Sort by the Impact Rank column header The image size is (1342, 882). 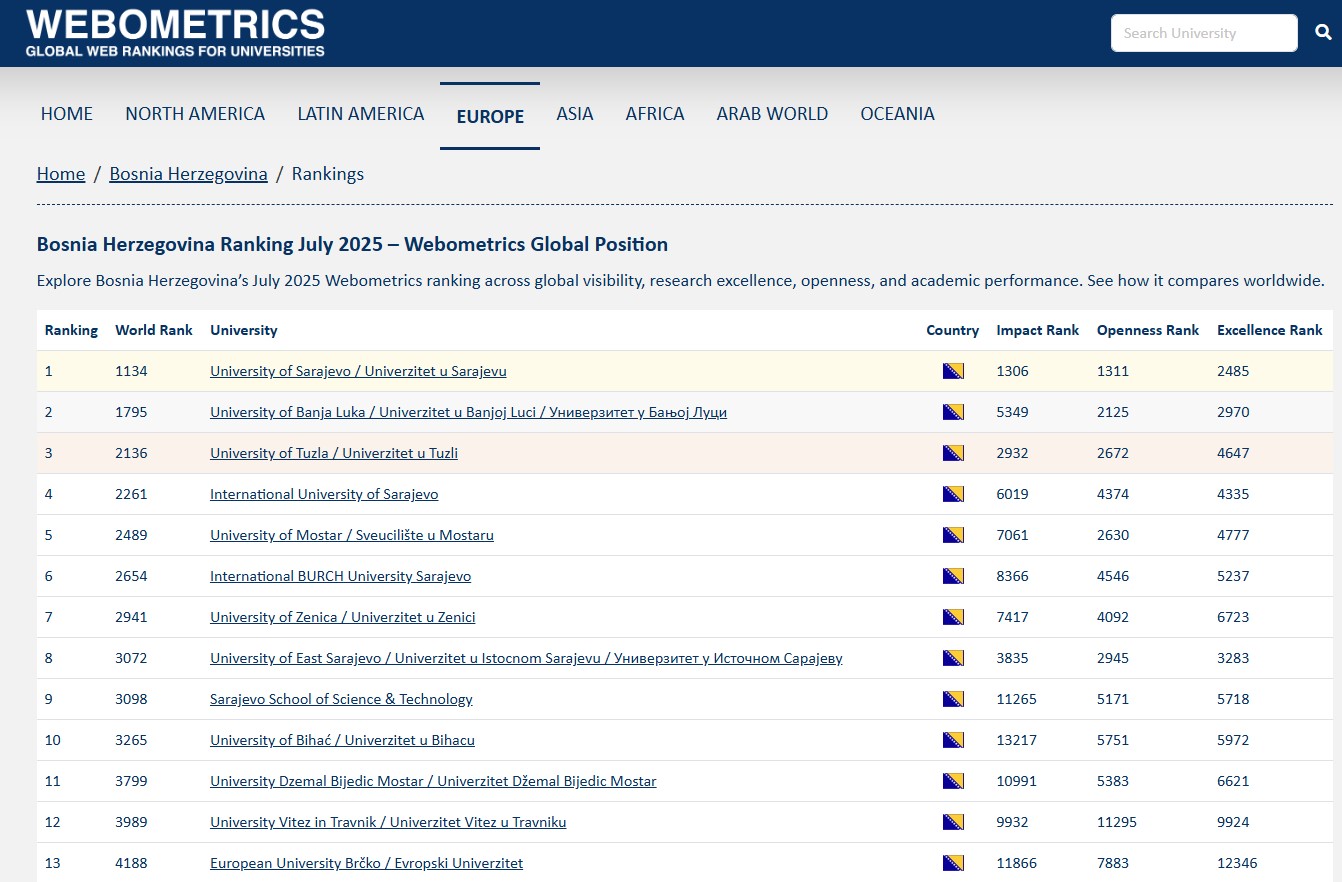(x=1037, y=330)
